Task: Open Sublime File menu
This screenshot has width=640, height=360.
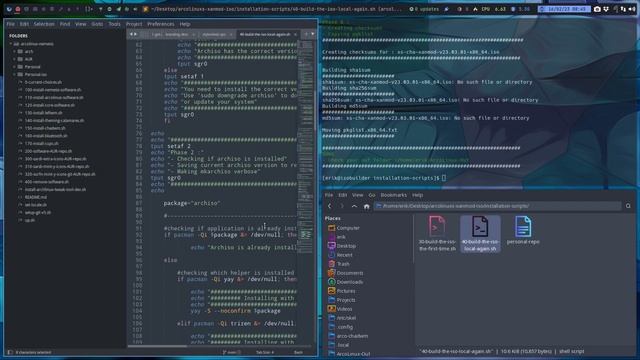Action: pyautogui.click(x=11, y=24)
